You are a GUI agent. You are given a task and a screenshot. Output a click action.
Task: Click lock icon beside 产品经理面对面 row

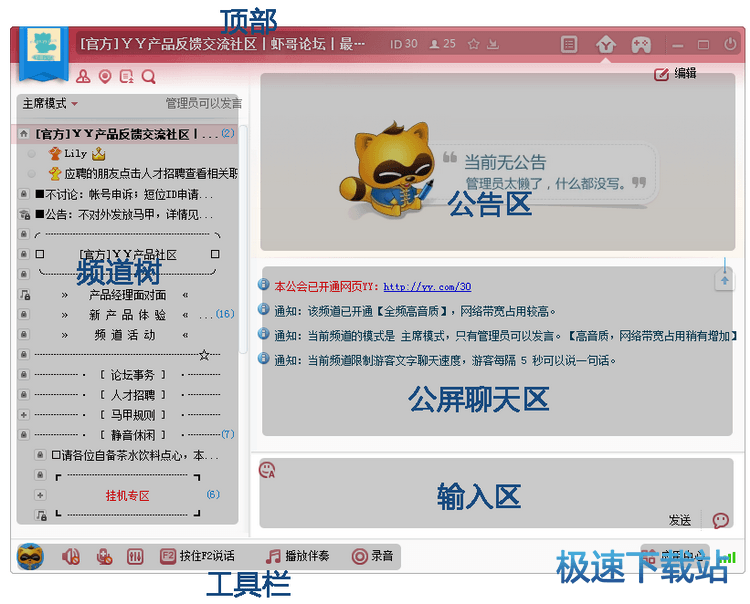click(24, 295)
